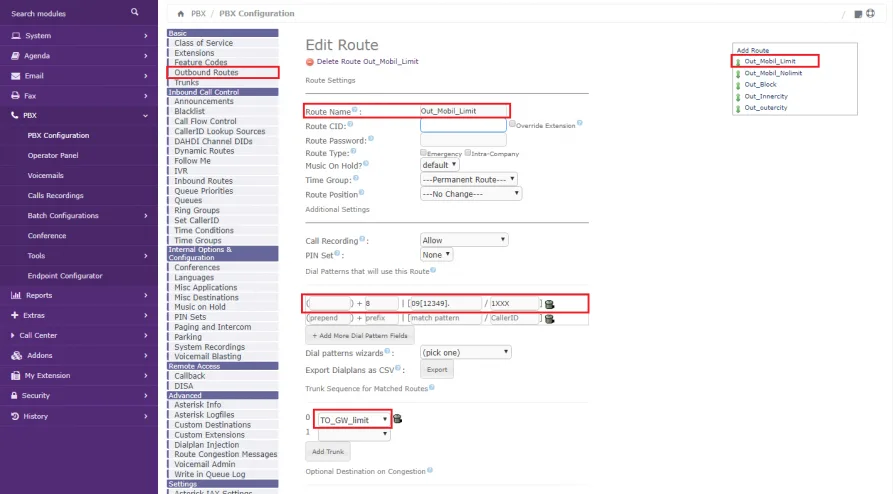
Task: Click the Fax printer icon in sidebar
Action: click(x=15, y=96)
